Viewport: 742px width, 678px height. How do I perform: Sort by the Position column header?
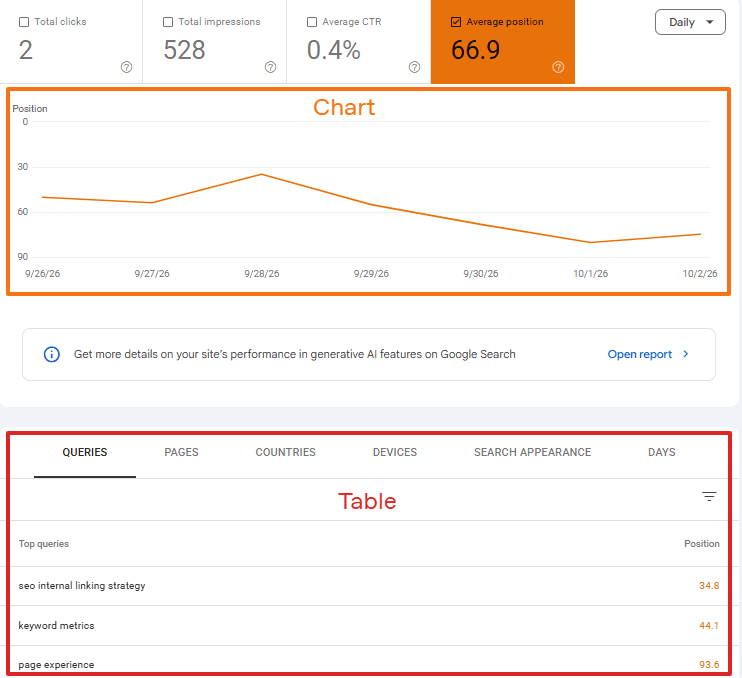[x=701, y=544]
